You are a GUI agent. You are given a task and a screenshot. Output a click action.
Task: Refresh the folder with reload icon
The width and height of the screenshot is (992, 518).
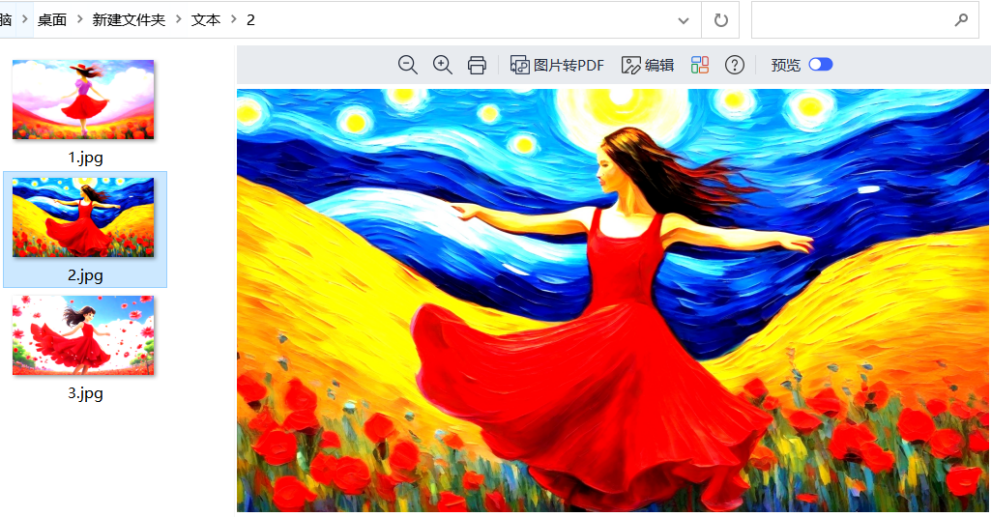(721, 20)
